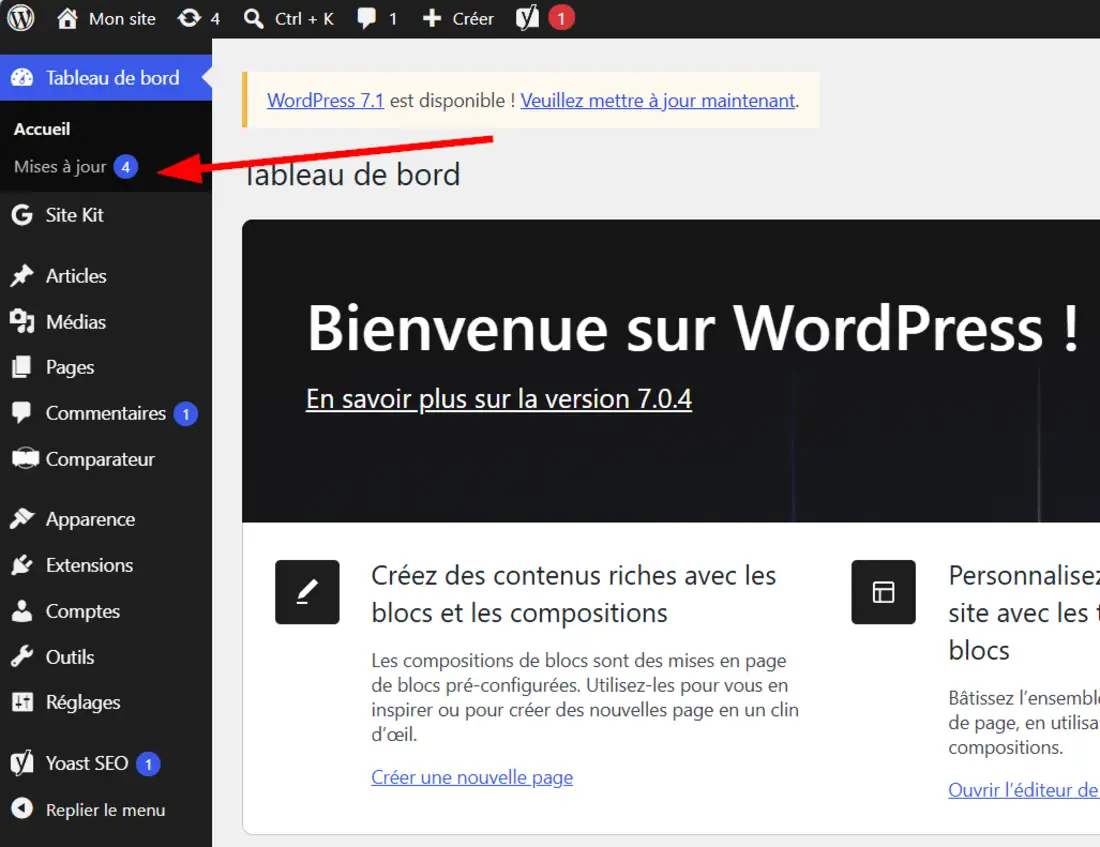This screenshot has width=1100, height=847.
Task: Open En savoir plus sur la version 7.0.4
Action: [499, 399]
